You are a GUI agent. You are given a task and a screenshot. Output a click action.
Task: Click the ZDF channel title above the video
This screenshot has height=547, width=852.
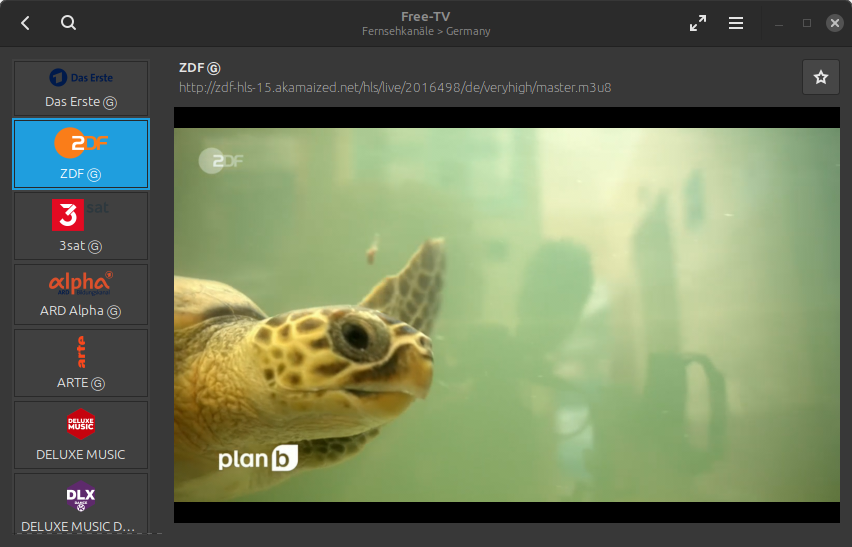[199, 68]
